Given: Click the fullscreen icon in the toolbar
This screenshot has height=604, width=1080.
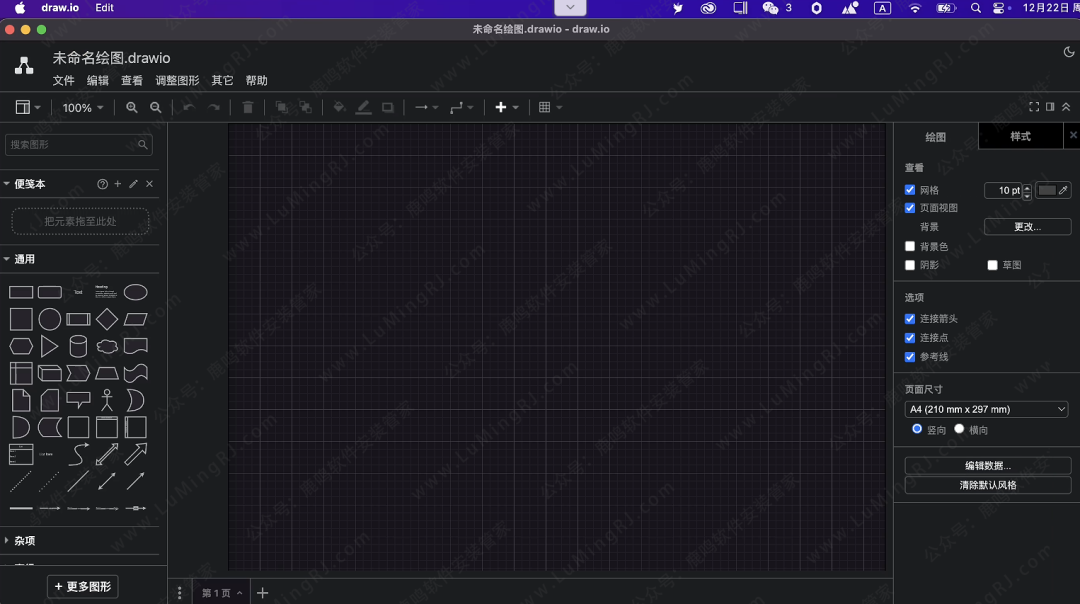Looking at the screenshot, I should [1034, 107].
